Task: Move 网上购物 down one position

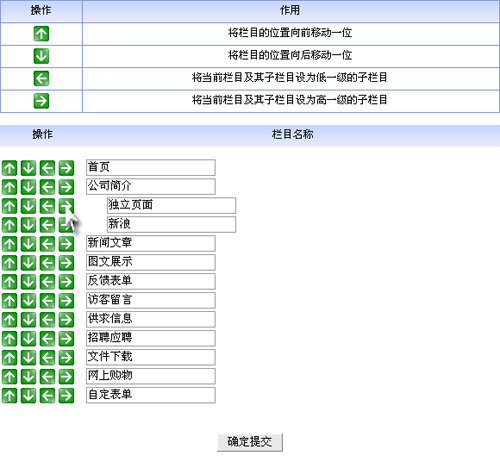Action: pyautogui.click(x=28, y=377)
